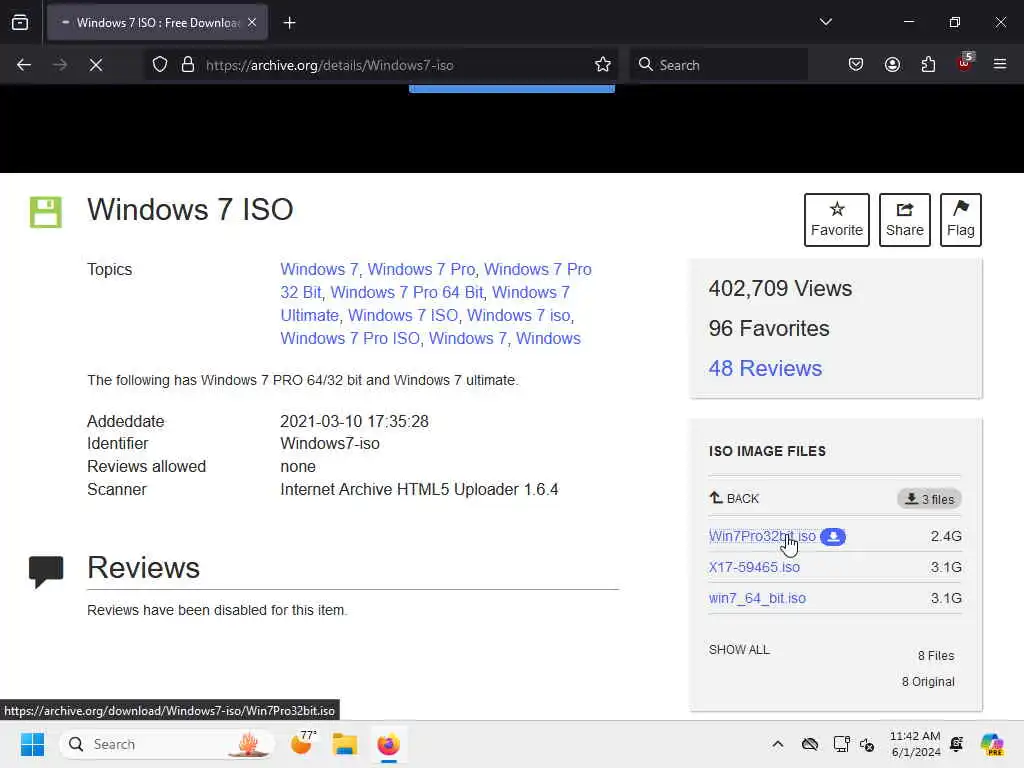Click the Favorite button
The image size is (1024, 768).
click(x=837, y=219)
